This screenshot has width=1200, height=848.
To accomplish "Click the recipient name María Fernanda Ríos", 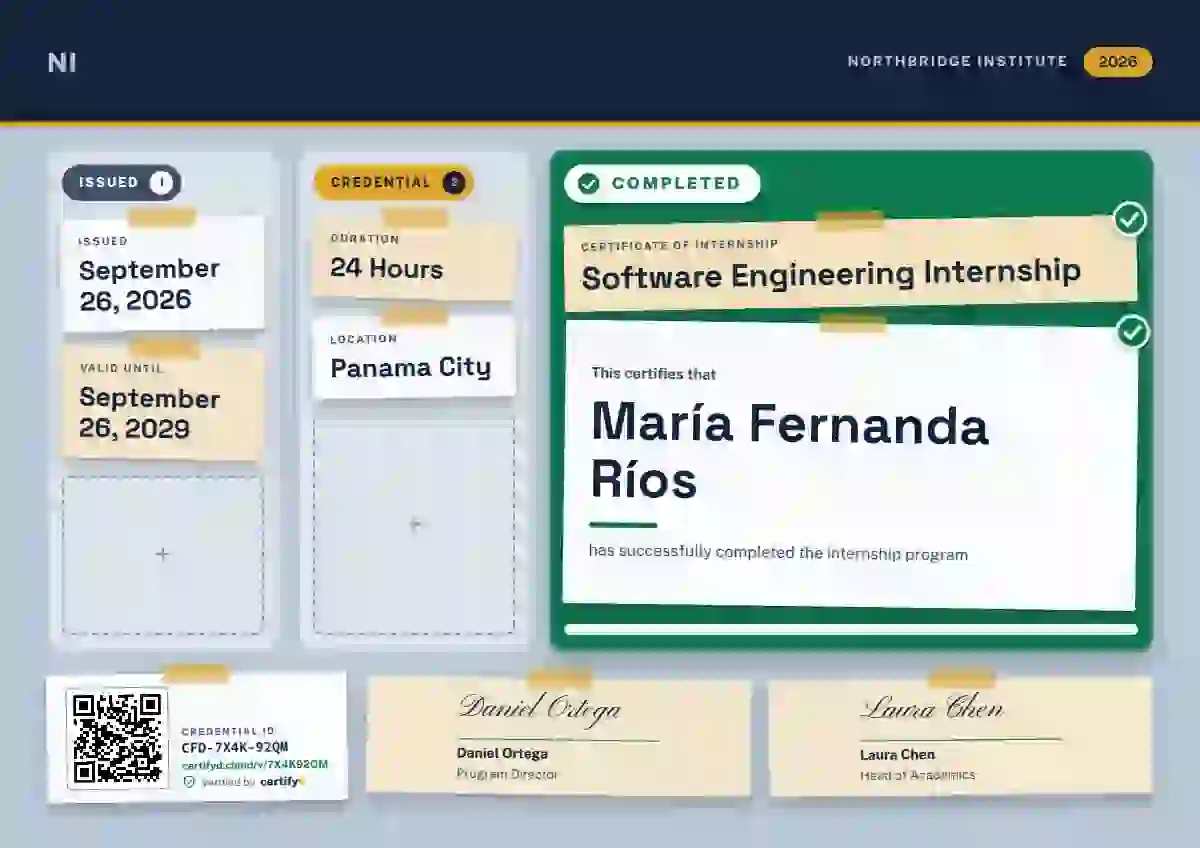I will point(790,451).
